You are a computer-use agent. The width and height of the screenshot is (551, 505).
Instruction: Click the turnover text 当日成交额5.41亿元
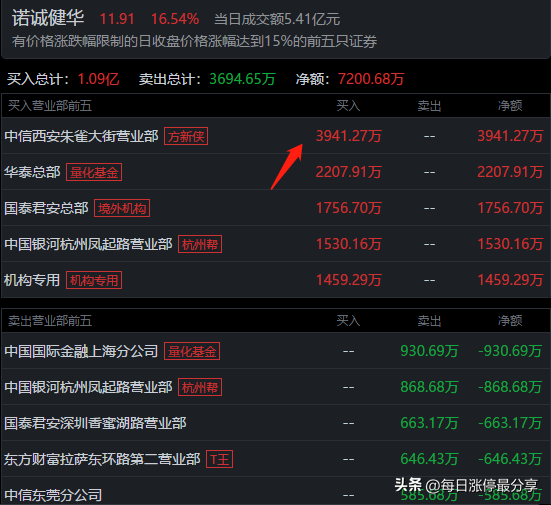277,19
